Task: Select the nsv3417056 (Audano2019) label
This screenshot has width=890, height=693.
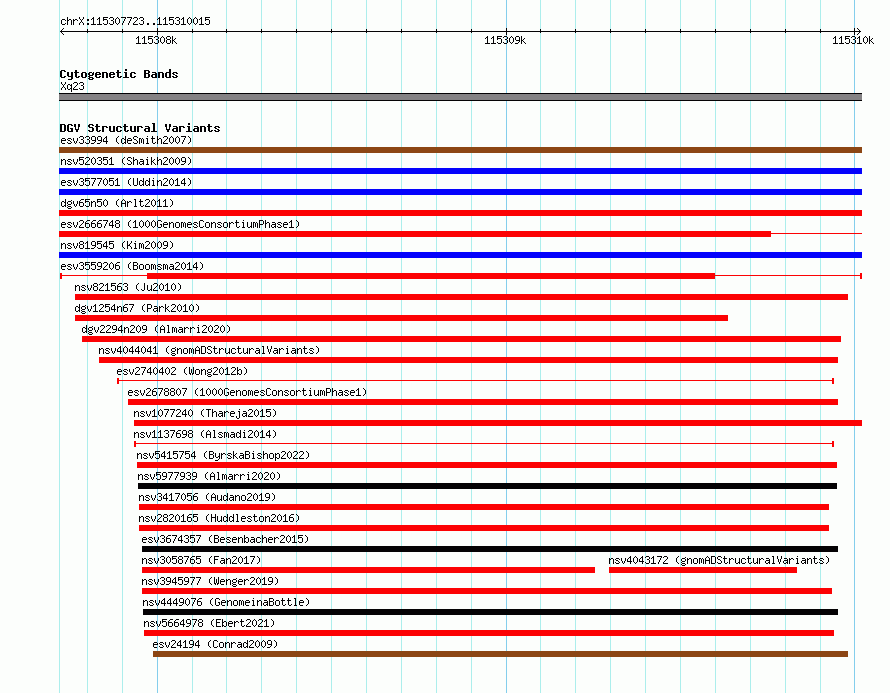Action: point(207,497)
